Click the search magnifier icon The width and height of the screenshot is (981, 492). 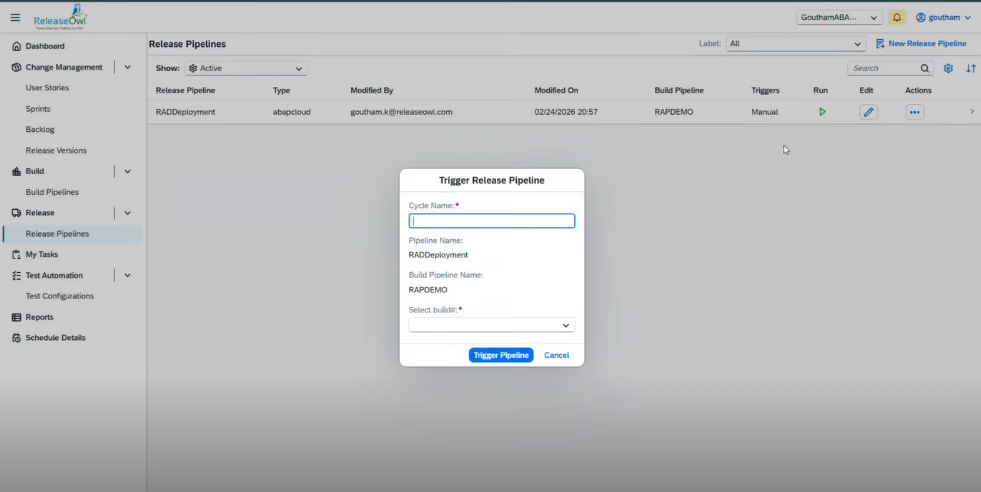pyautogui.click(x=924, y=69)
